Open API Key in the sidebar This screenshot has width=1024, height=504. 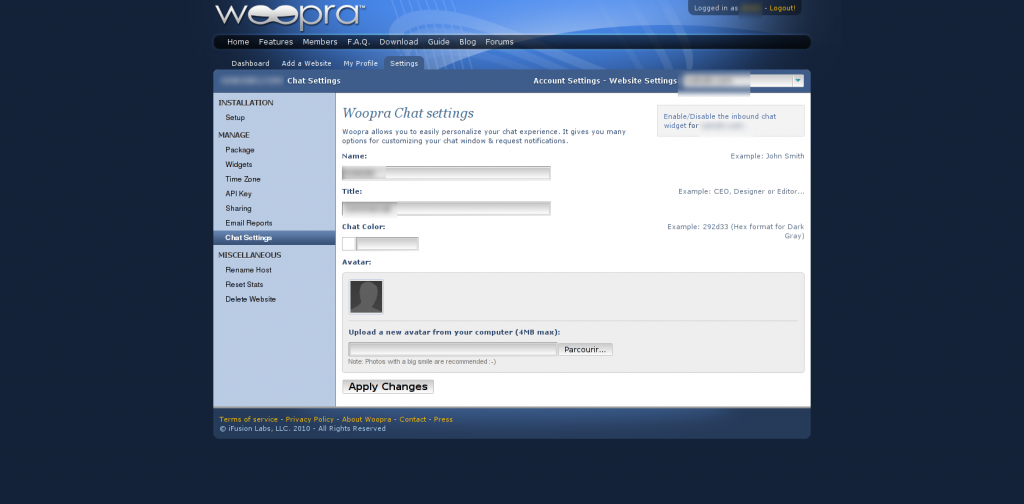point(238,194)
